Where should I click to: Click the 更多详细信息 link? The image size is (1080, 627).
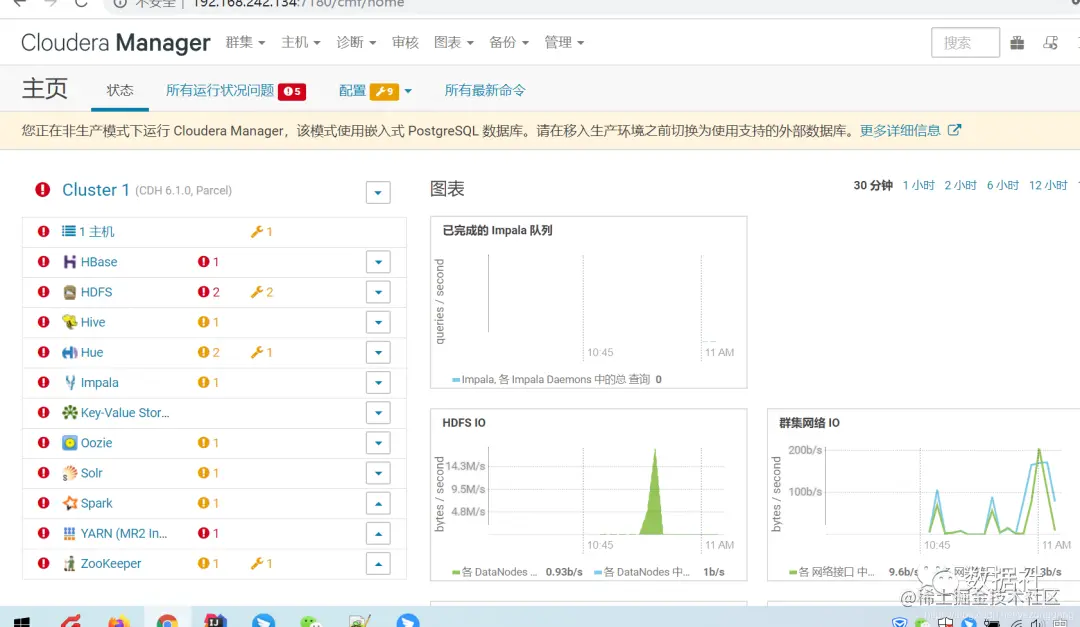(900, 130)
